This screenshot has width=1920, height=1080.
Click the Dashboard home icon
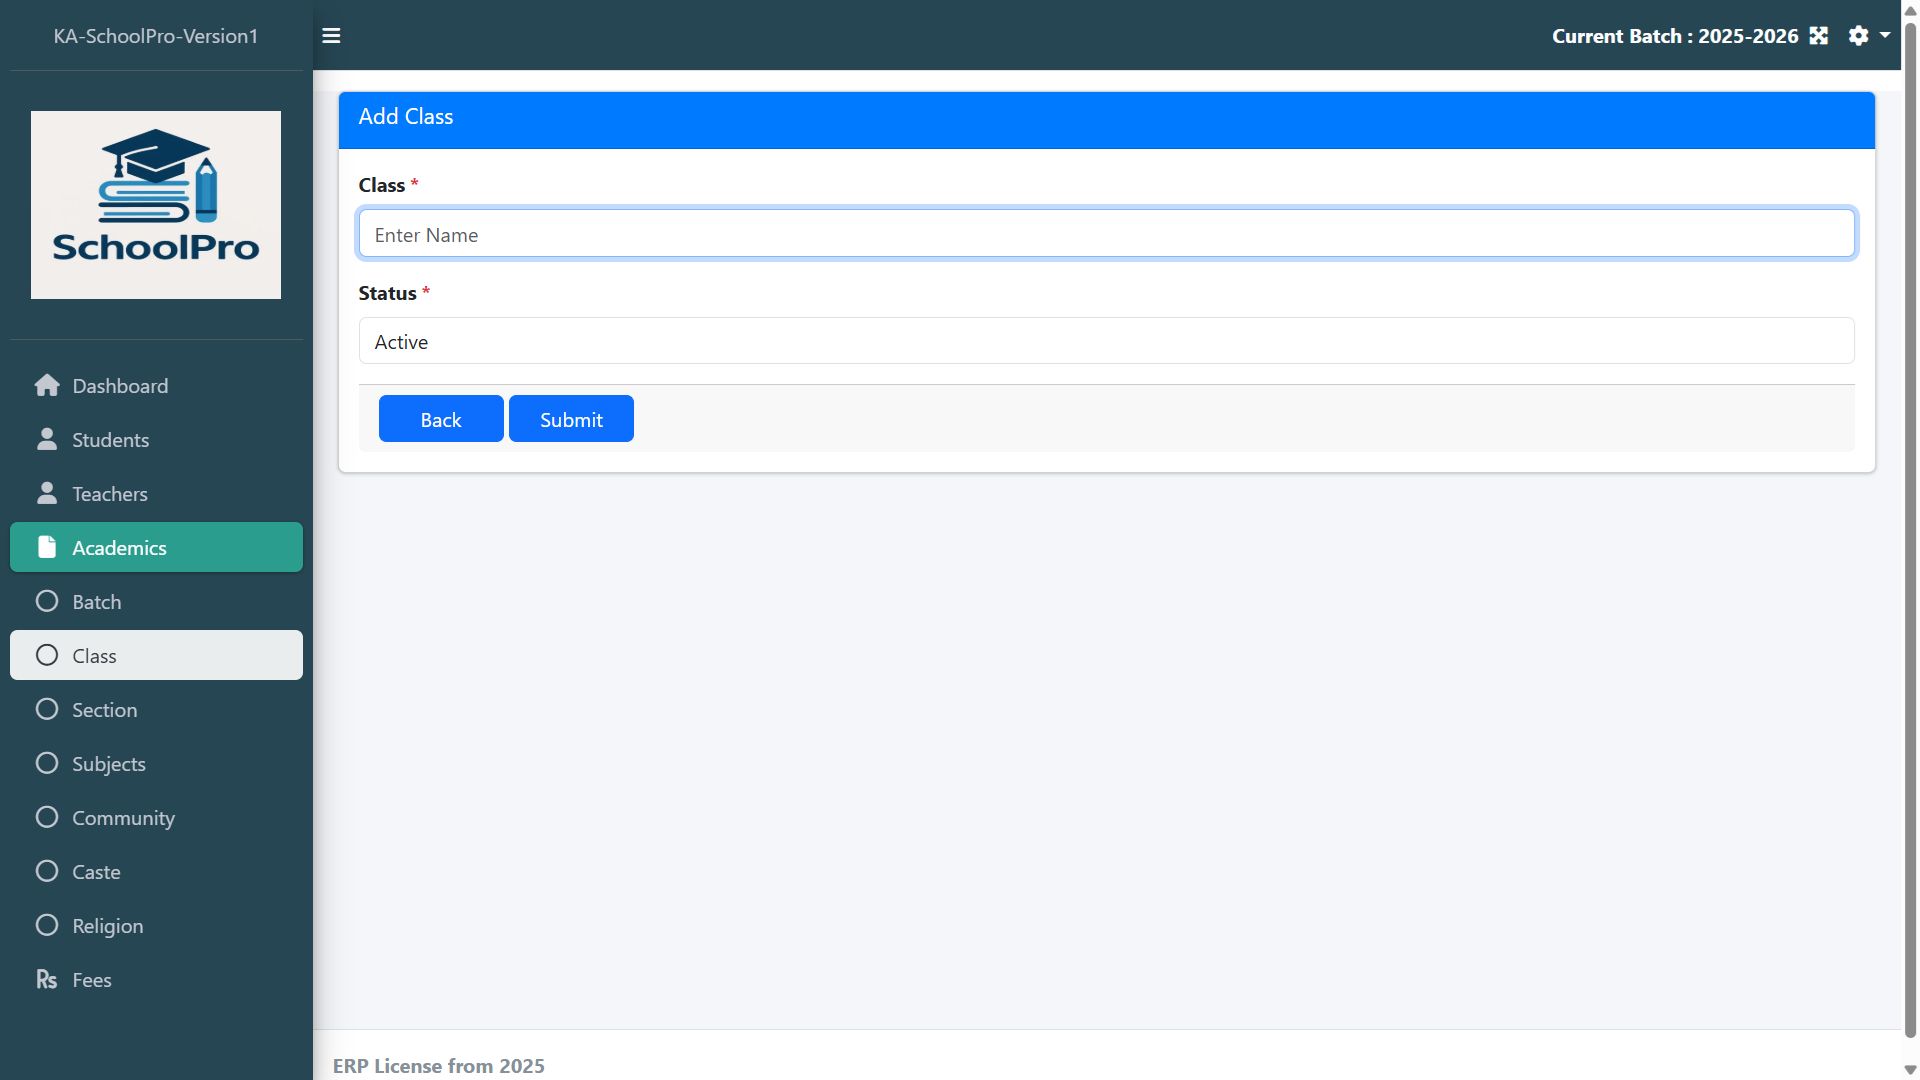click(x=47, y=386)
